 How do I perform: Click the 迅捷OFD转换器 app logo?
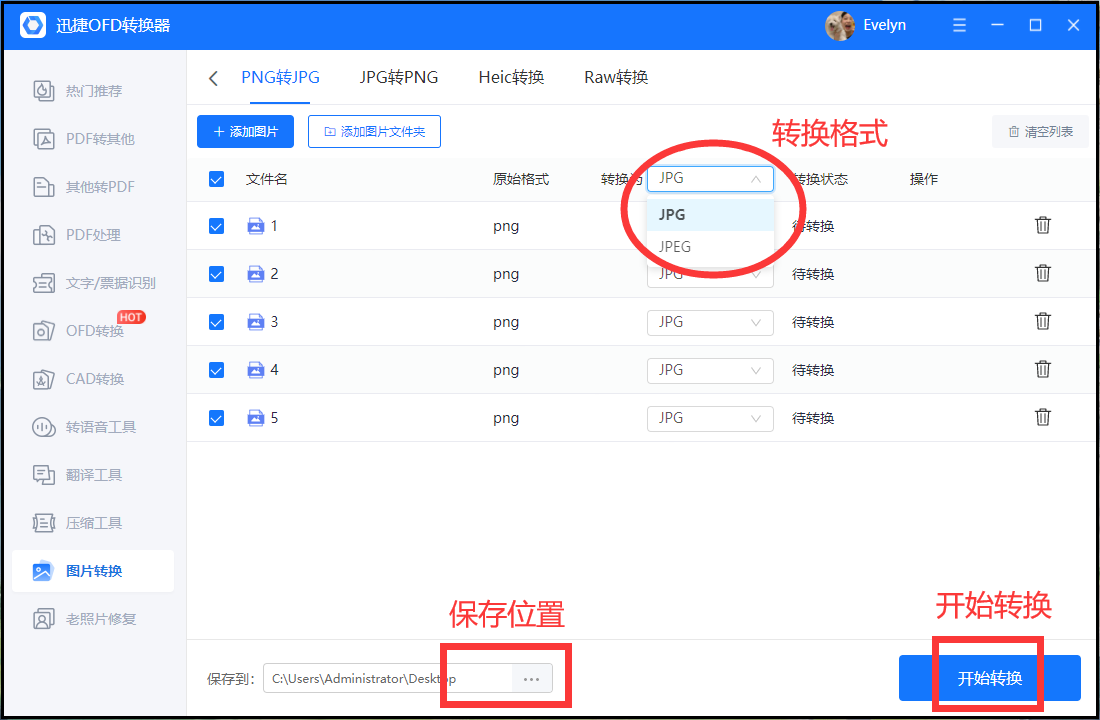pyautogui.click(x=33, y=25)
